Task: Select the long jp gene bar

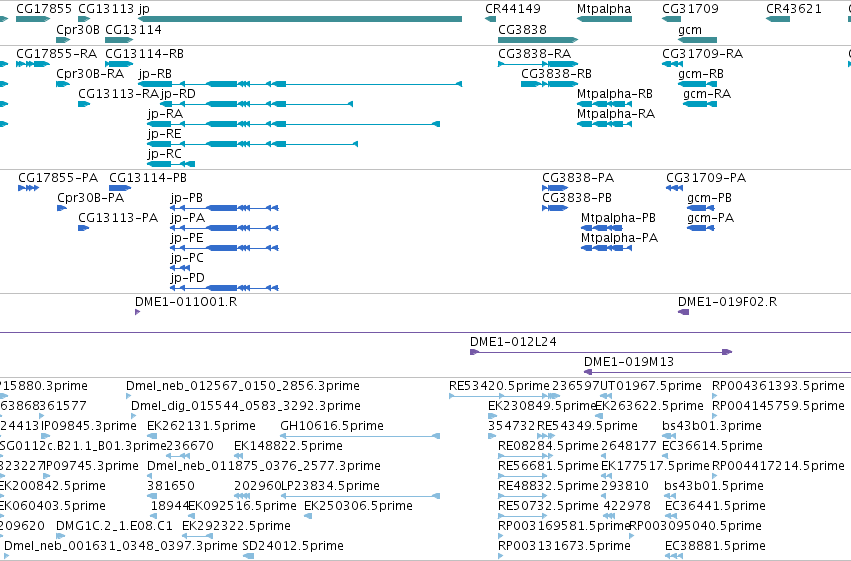Action: point(300,19)
